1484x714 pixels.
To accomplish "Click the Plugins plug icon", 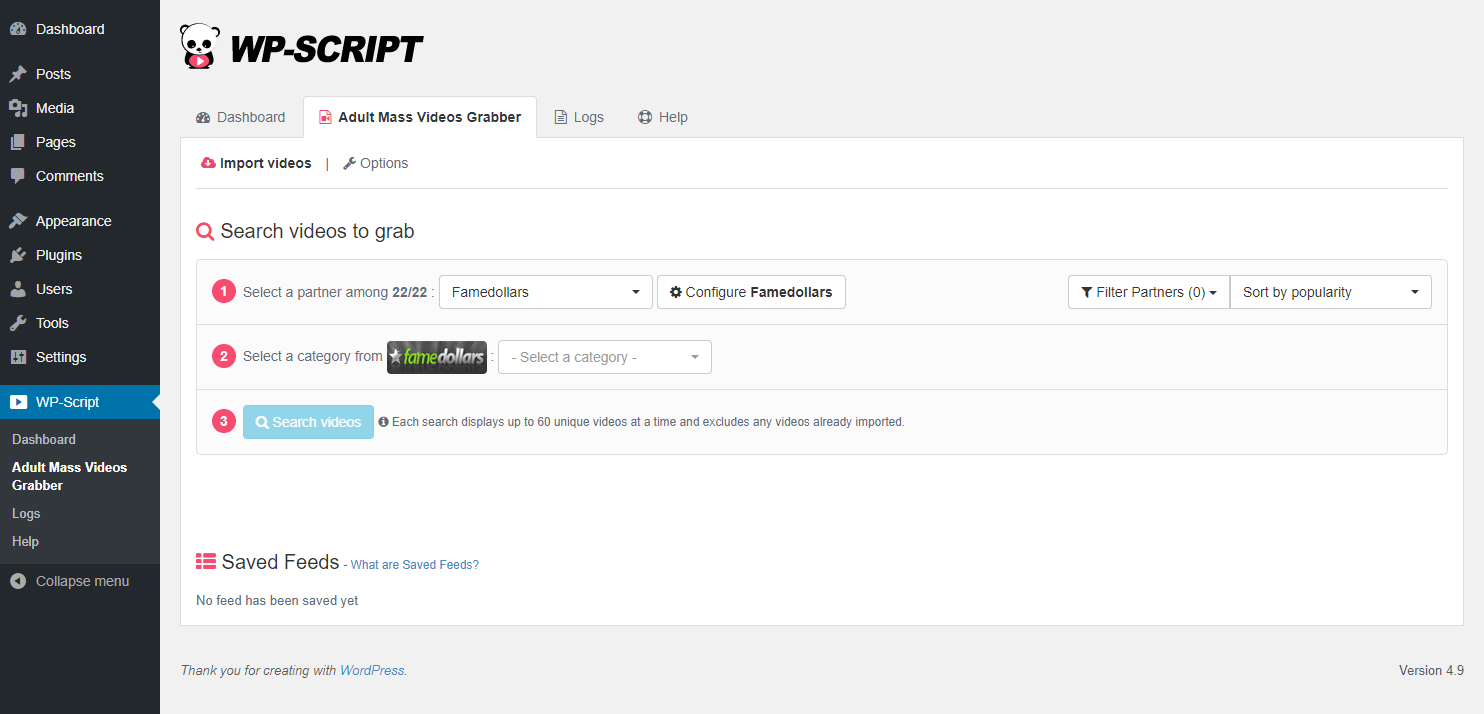I will (x=18, y=255).
